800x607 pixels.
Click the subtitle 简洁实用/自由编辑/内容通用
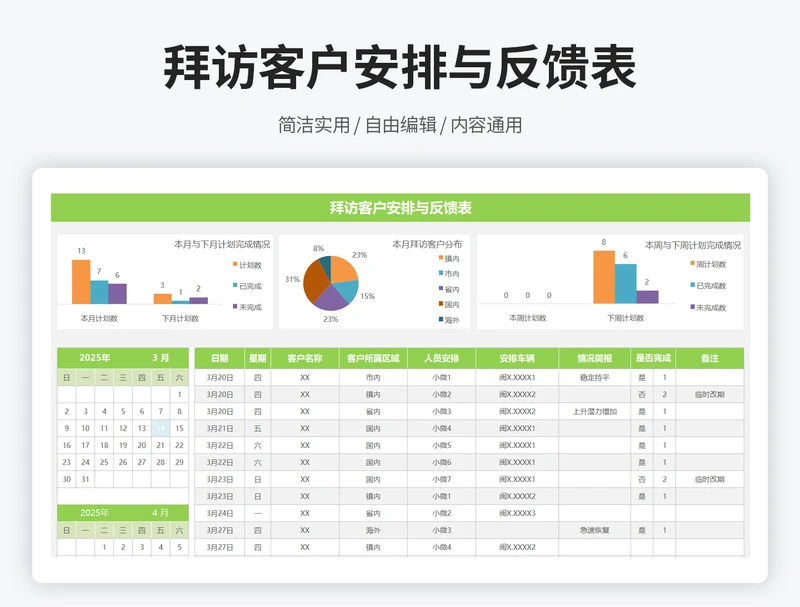[400, 125]
